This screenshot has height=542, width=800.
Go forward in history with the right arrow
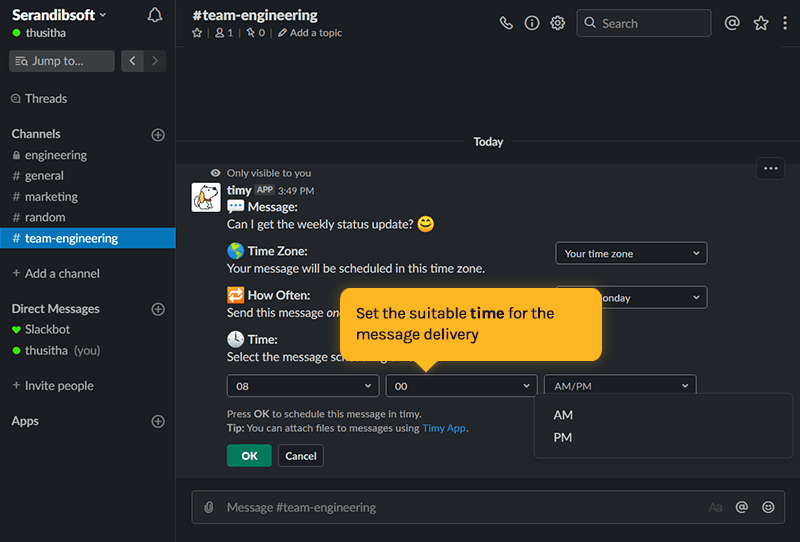coord(155,61)
